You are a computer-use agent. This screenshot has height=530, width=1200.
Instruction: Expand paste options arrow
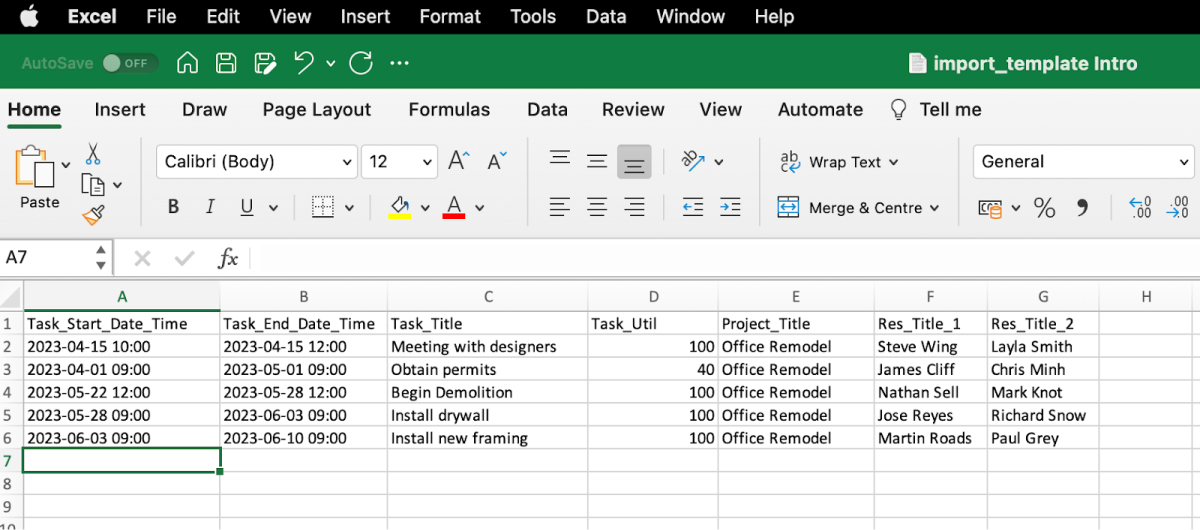(x=66, y=164)
